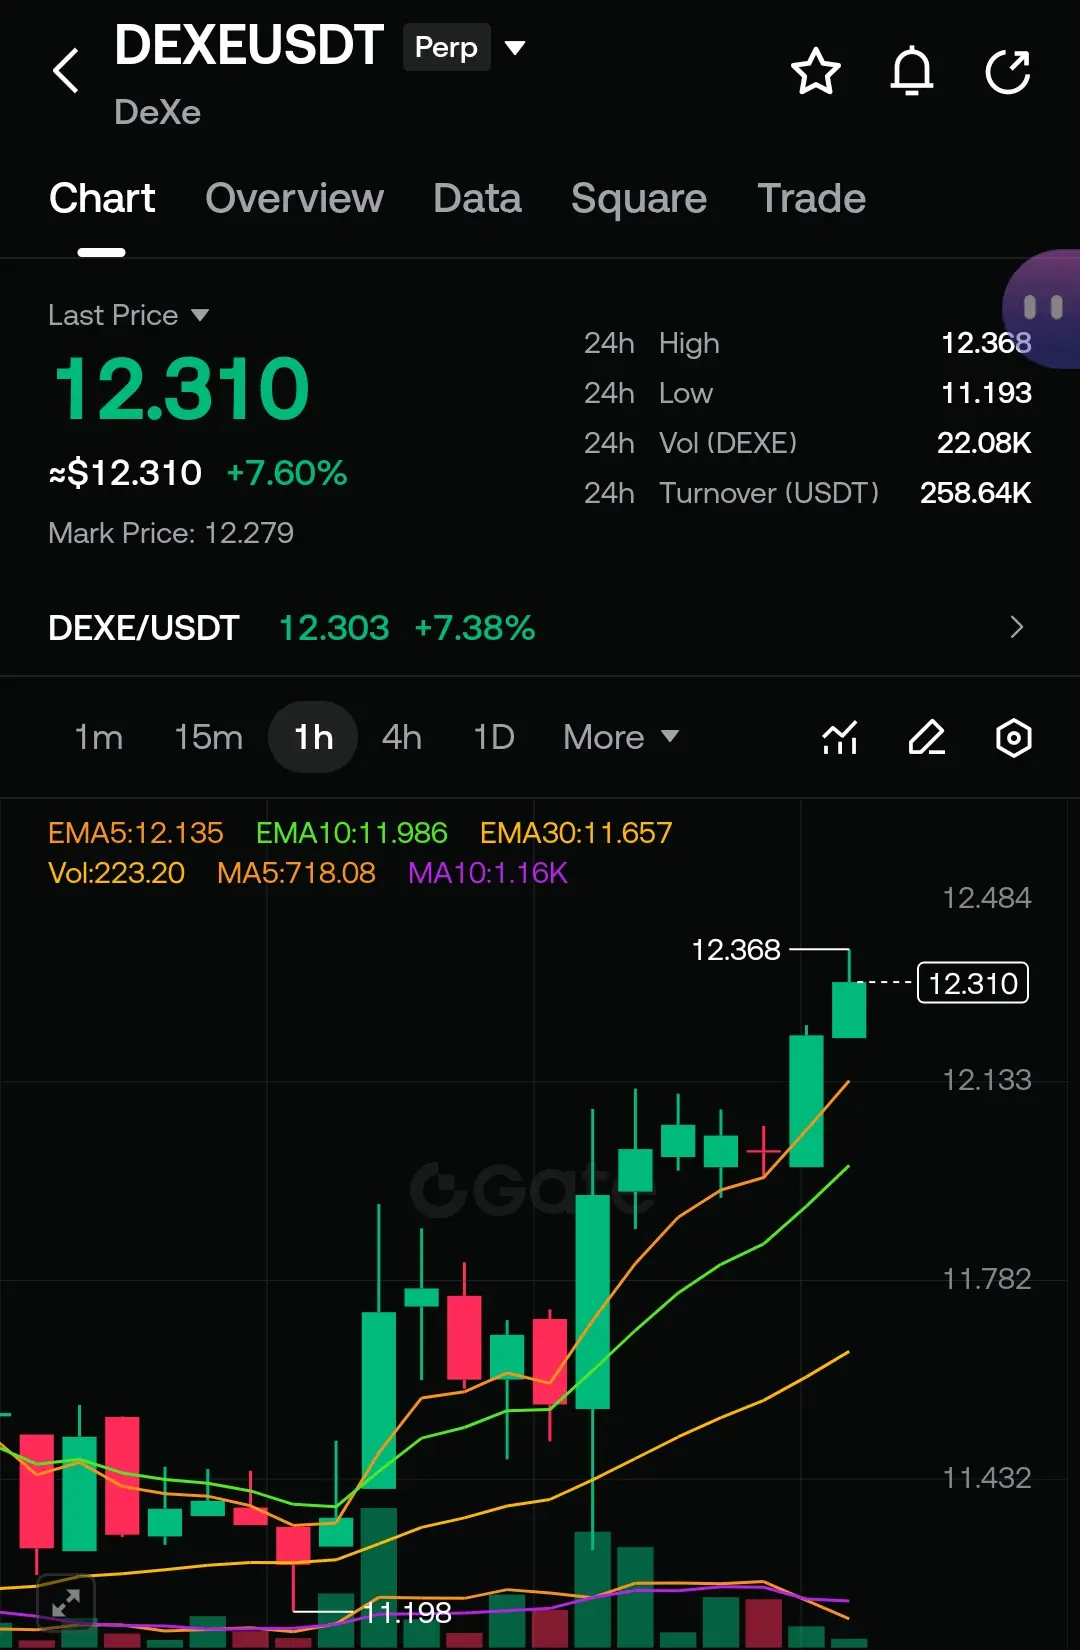Tap the purple floating assistant bubble
This screenshot has width=1080, height=1650.
click(1042, 308)
